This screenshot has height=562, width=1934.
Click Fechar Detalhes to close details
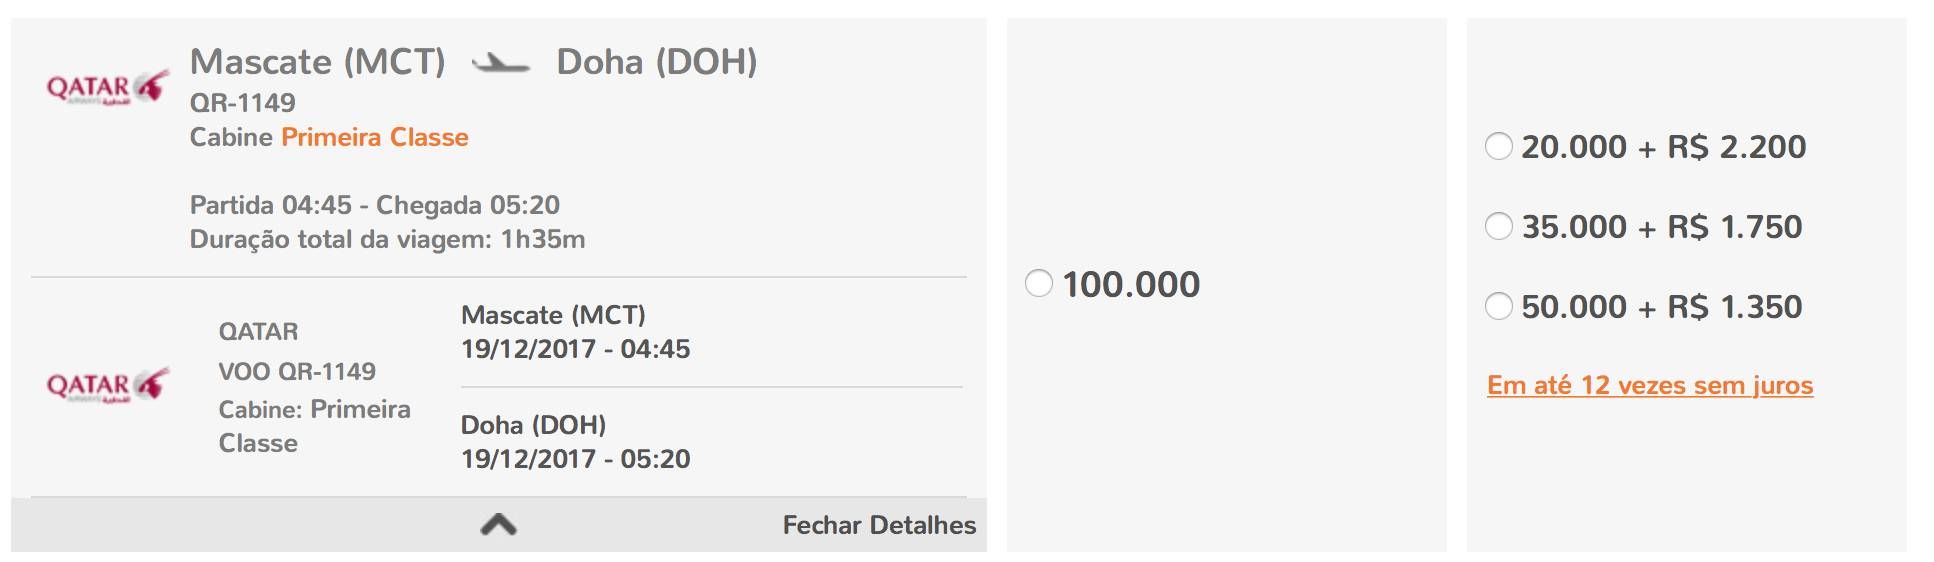879,525
